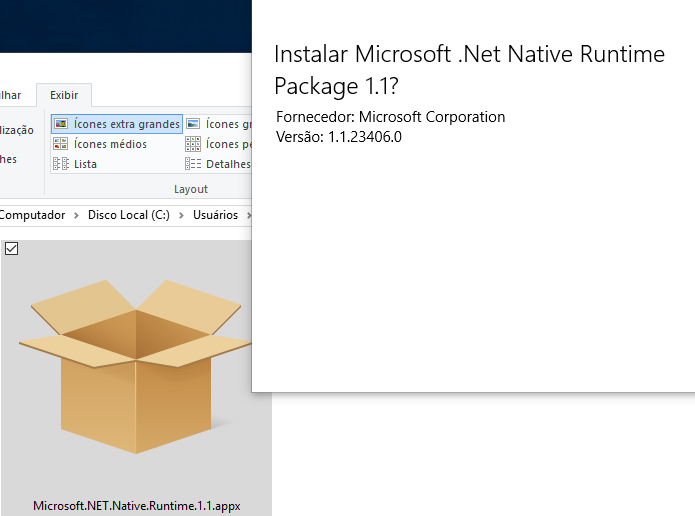The height and width of the screenshot is (516, 695).
Task: Go to Usuários folder in breadcrumb
Action: (215, 215)
